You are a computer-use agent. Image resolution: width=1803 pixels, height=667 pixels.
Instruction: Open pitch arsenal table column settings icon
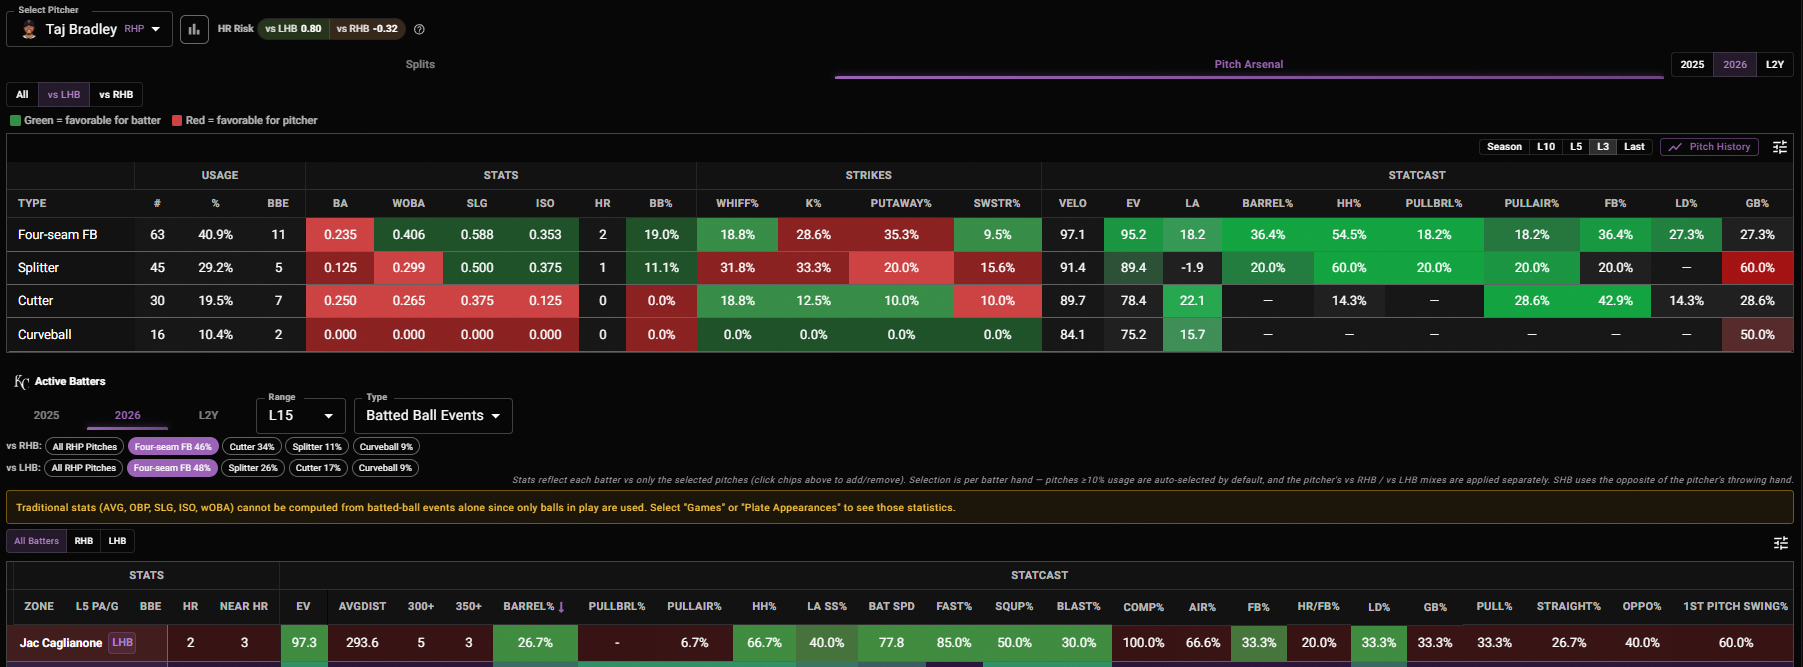click(x=1780, y=147)
